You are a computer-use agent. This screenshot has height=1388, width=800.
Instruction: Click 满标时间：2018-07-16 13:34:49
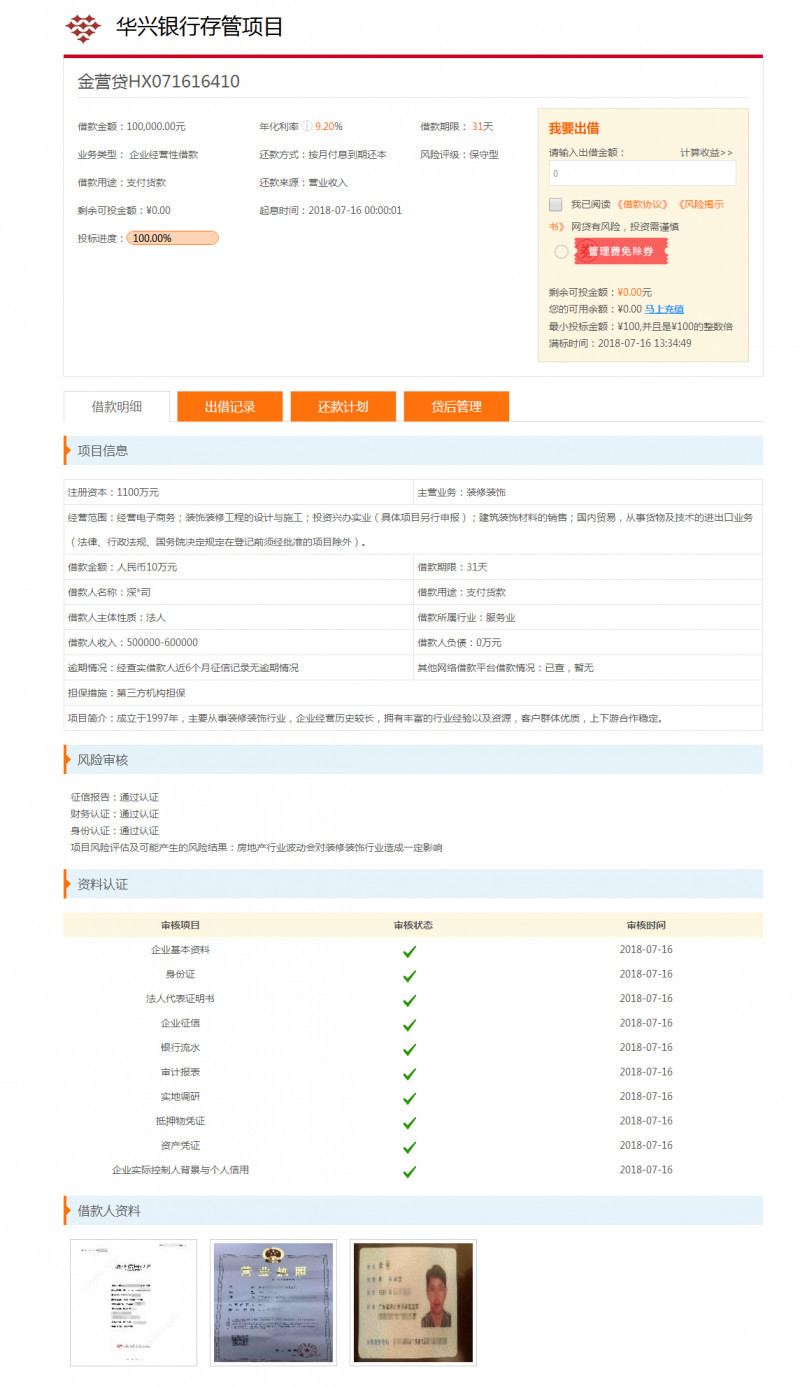620,343
